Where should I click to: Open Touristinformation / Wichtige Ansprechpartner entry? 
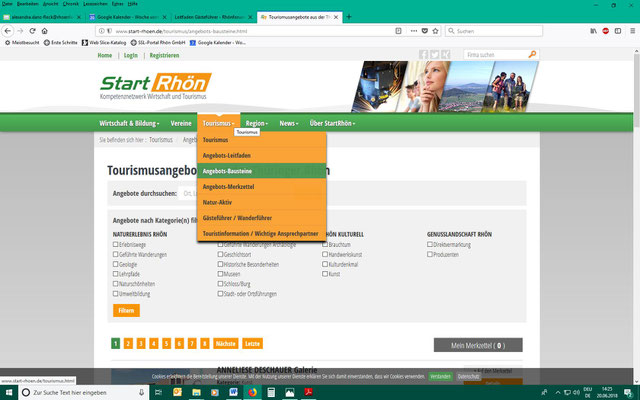262,233
